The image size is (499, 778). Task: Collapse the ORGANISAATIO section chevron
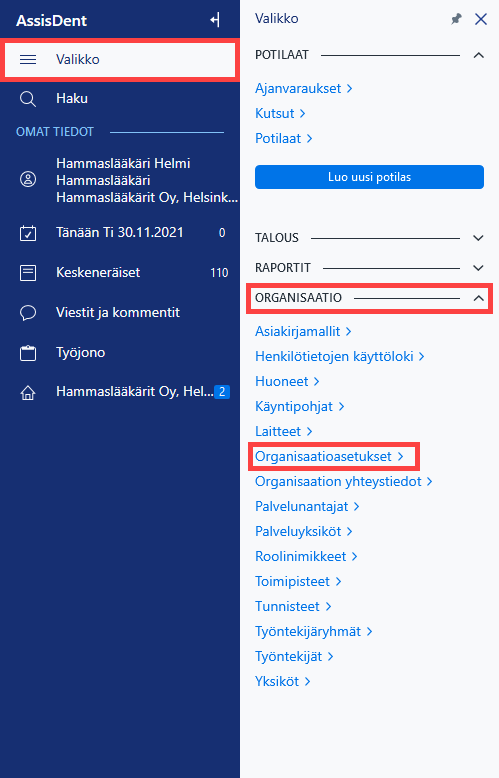tap(478, 298)
